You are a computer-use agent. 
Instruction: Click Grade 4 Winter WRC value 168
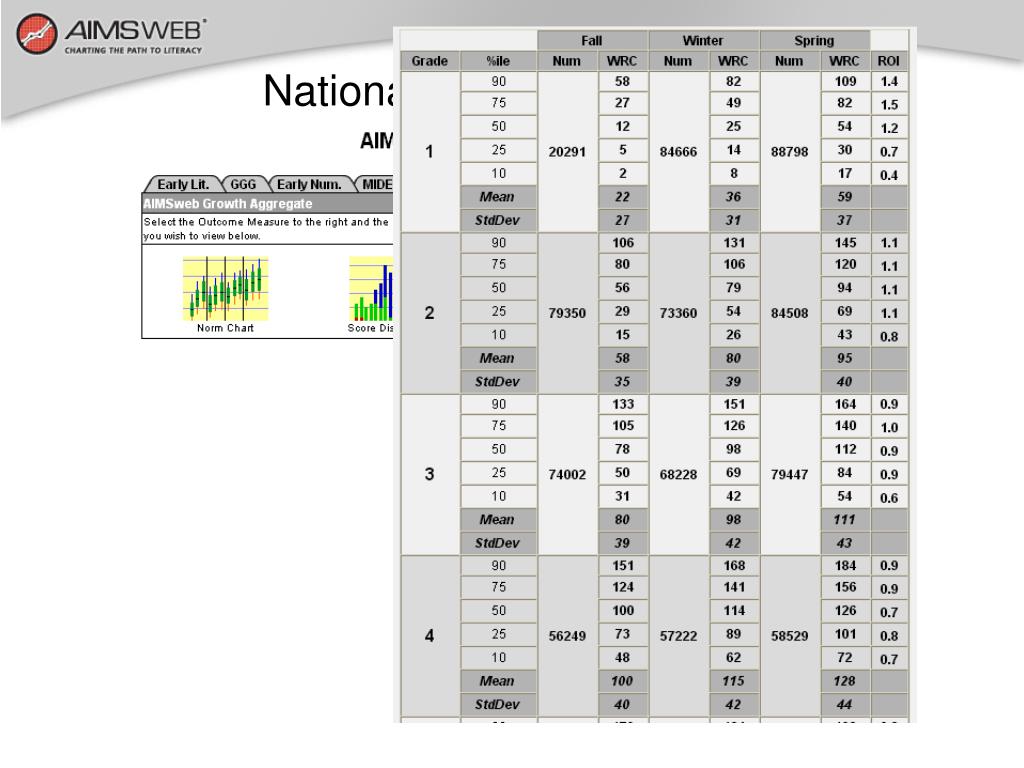tap(734, 566)
